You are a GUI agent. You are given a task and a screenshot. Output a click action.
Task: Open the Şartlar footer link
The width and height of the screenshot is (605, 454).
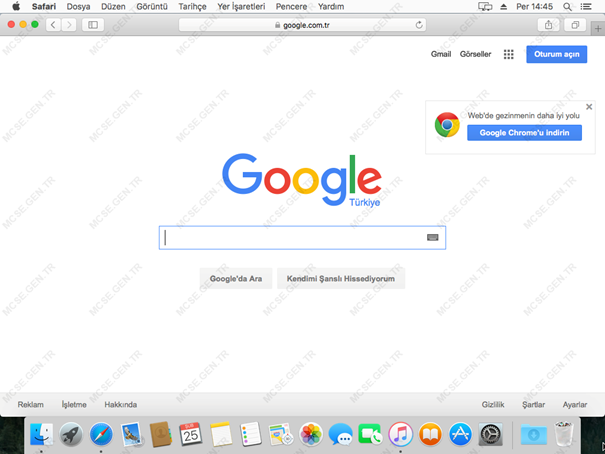533,405
